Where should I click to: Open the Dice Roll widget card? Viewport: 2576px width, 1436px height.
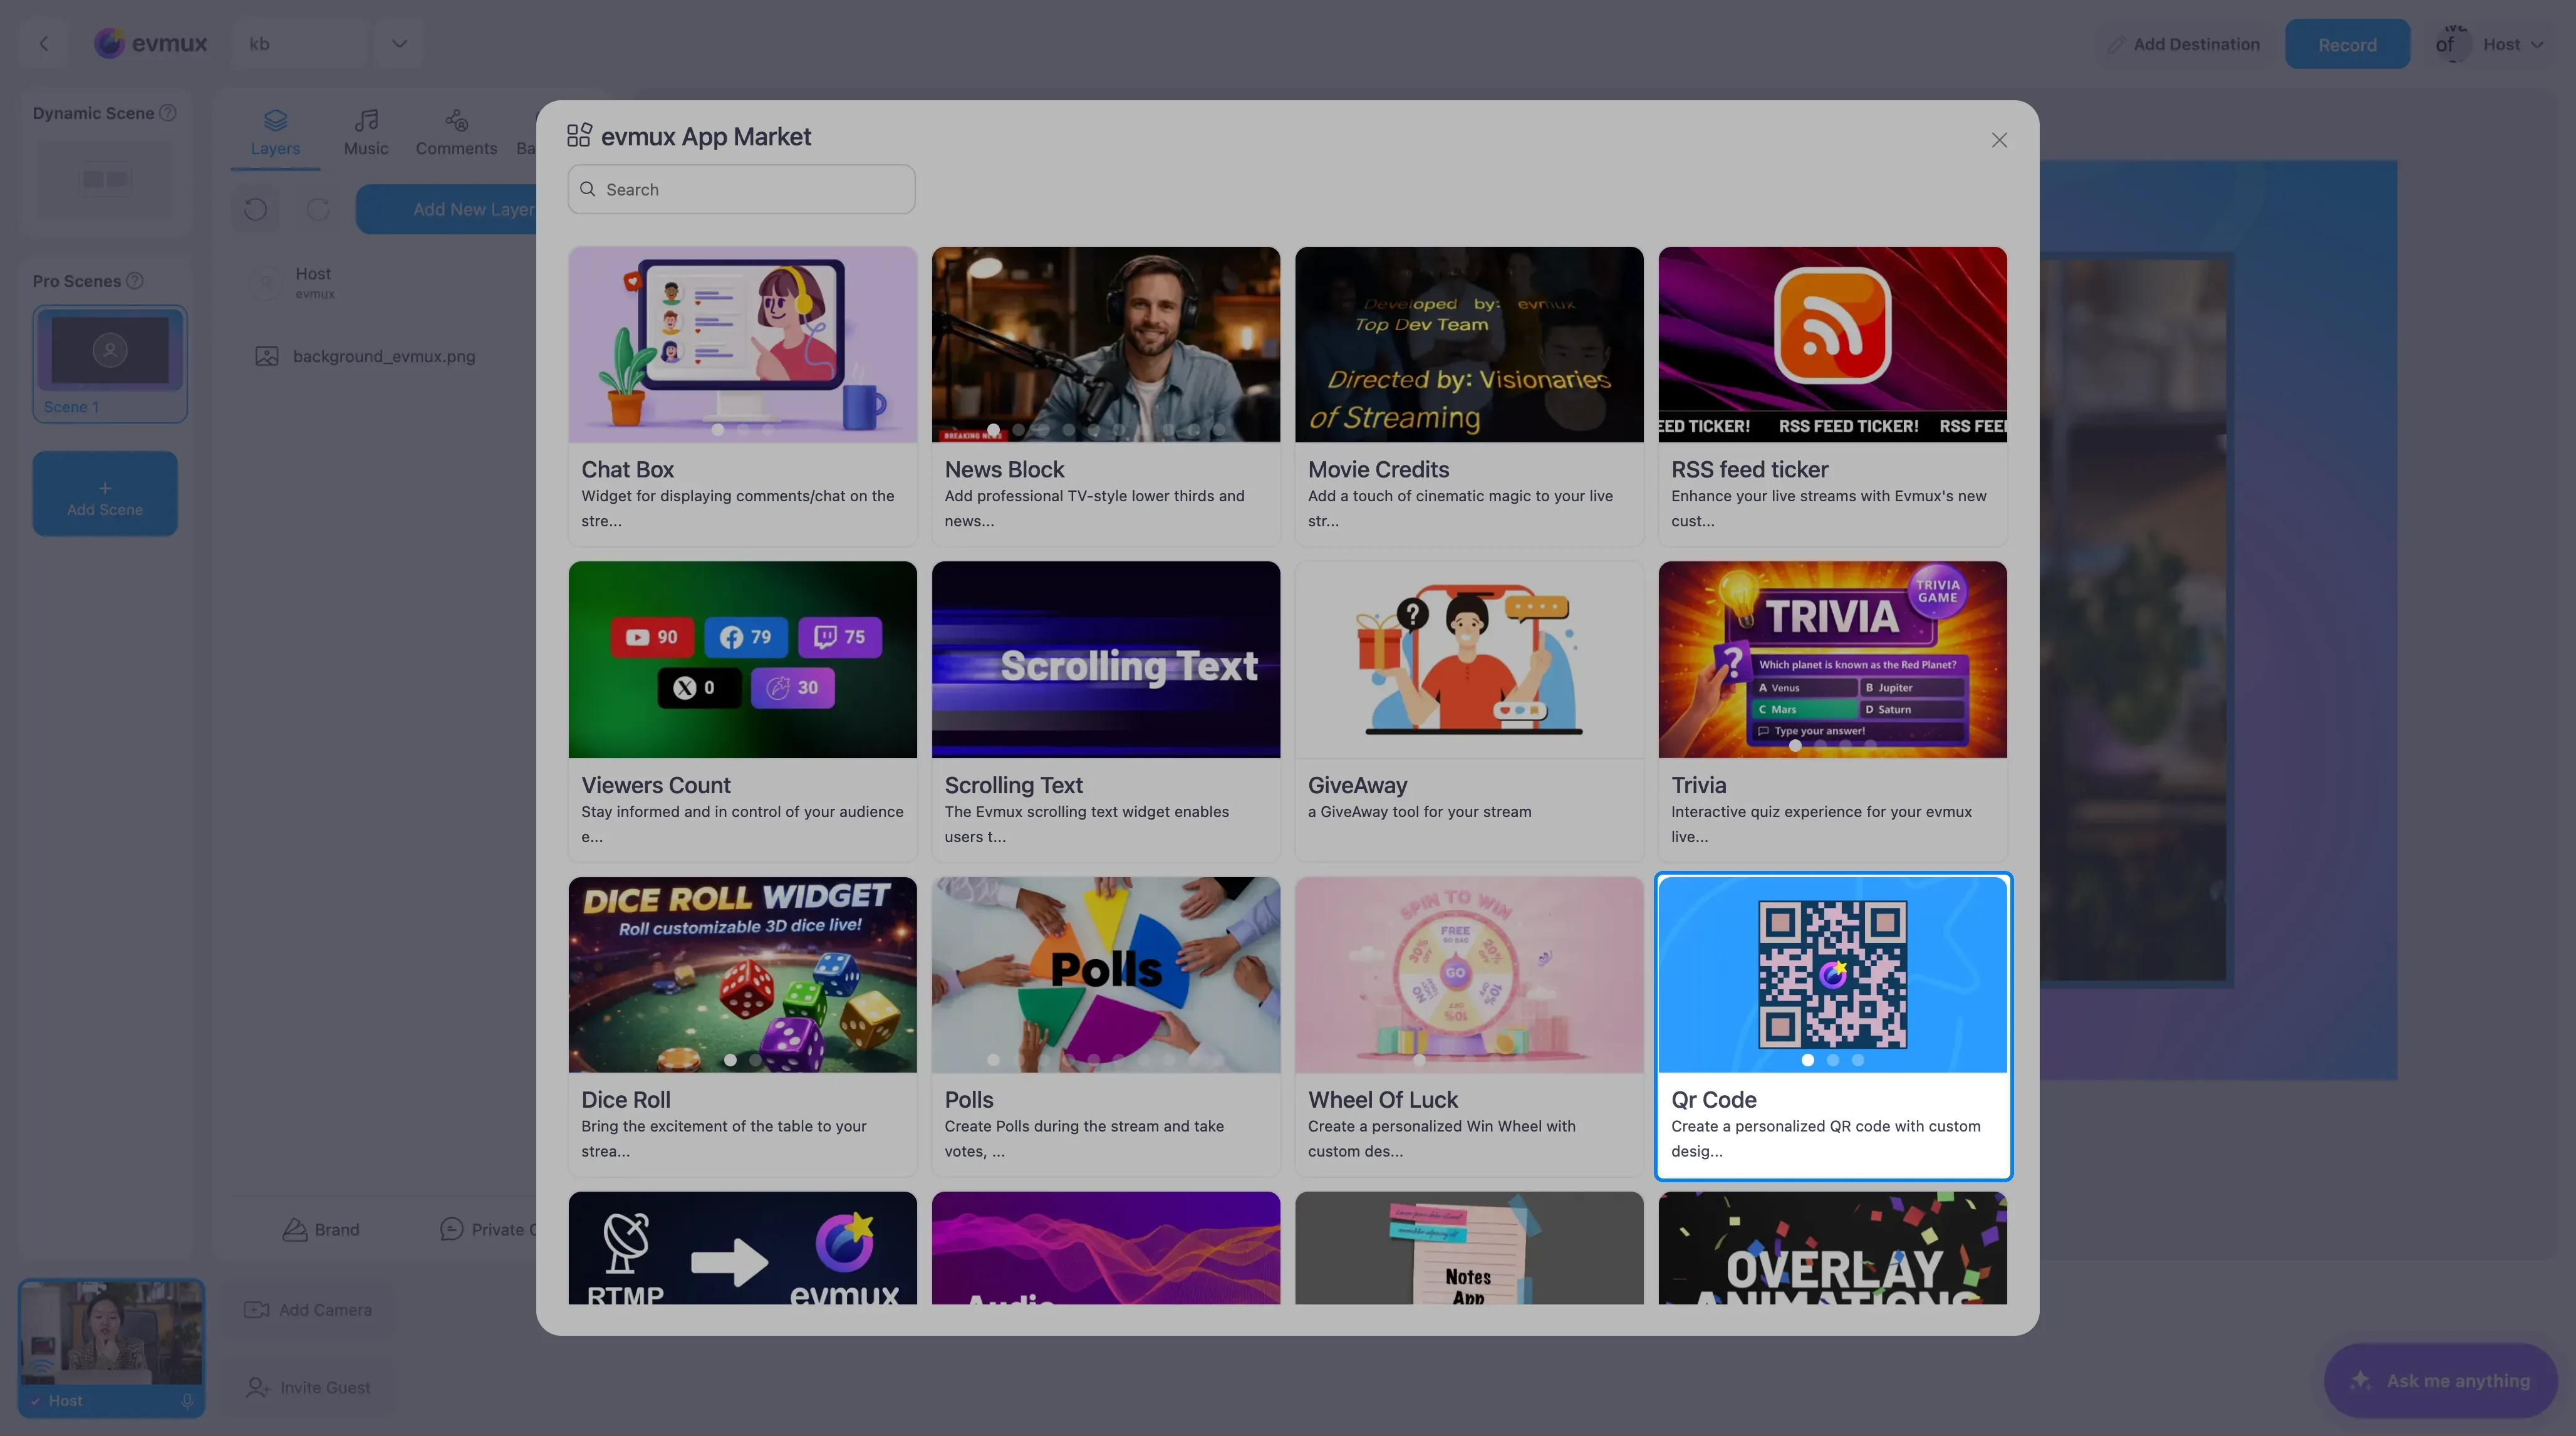coord(742,1026)
